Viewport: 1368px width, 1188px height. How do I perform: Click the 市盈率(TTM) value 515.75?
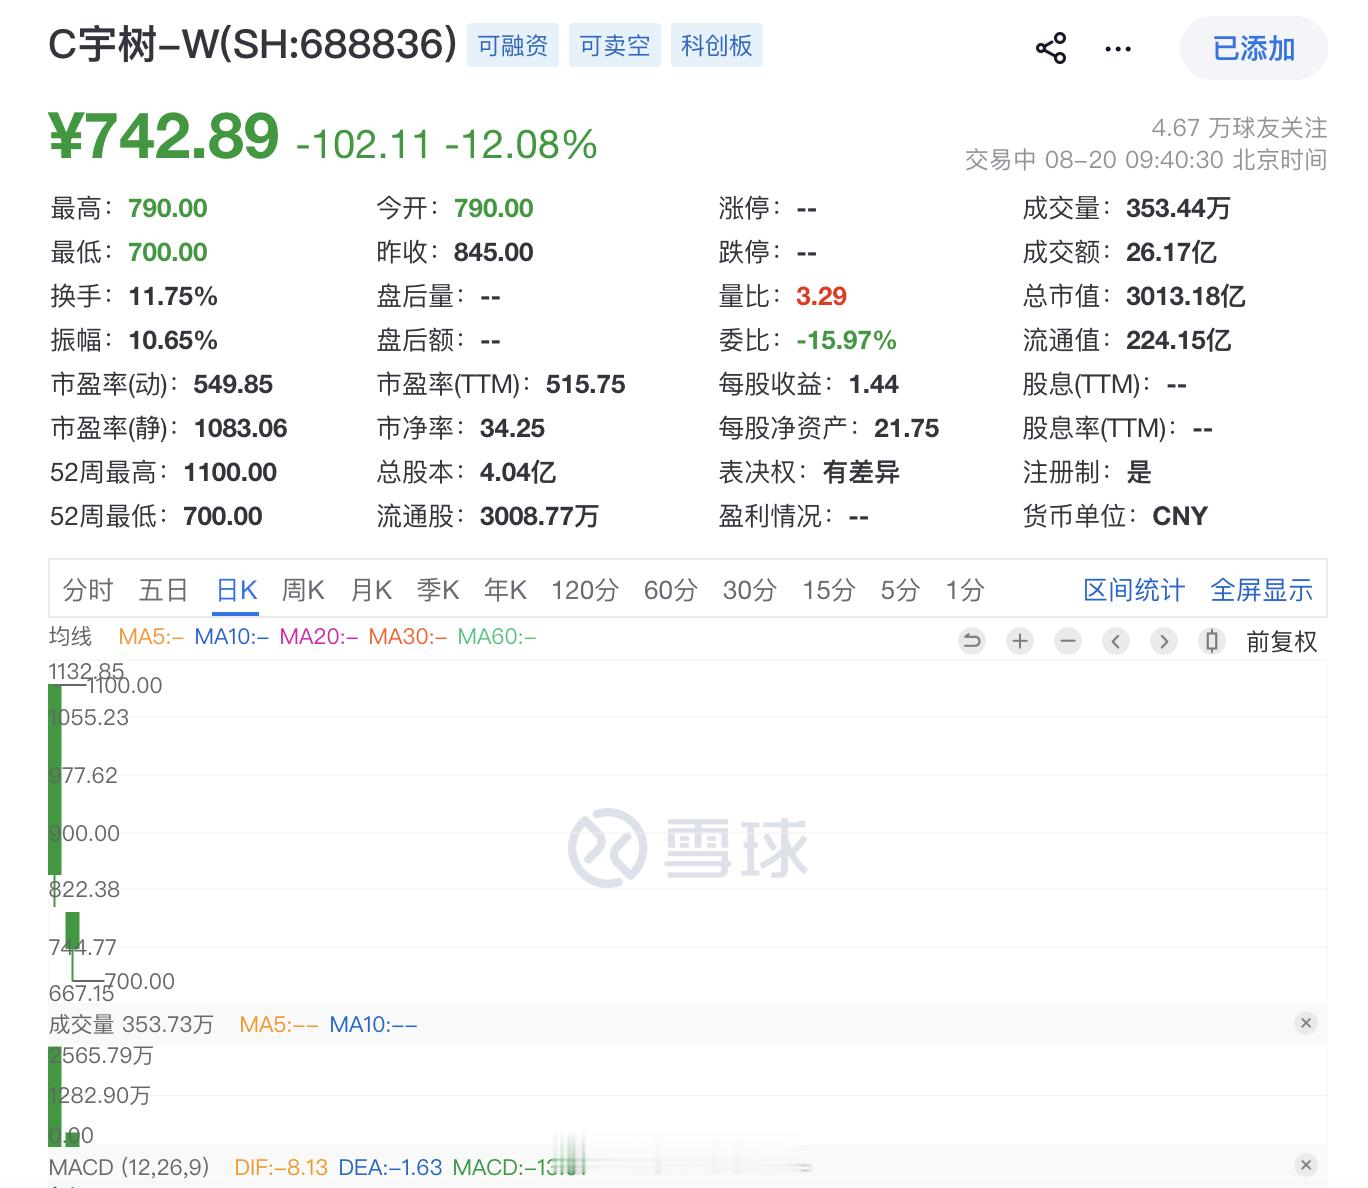pos(586,384)
